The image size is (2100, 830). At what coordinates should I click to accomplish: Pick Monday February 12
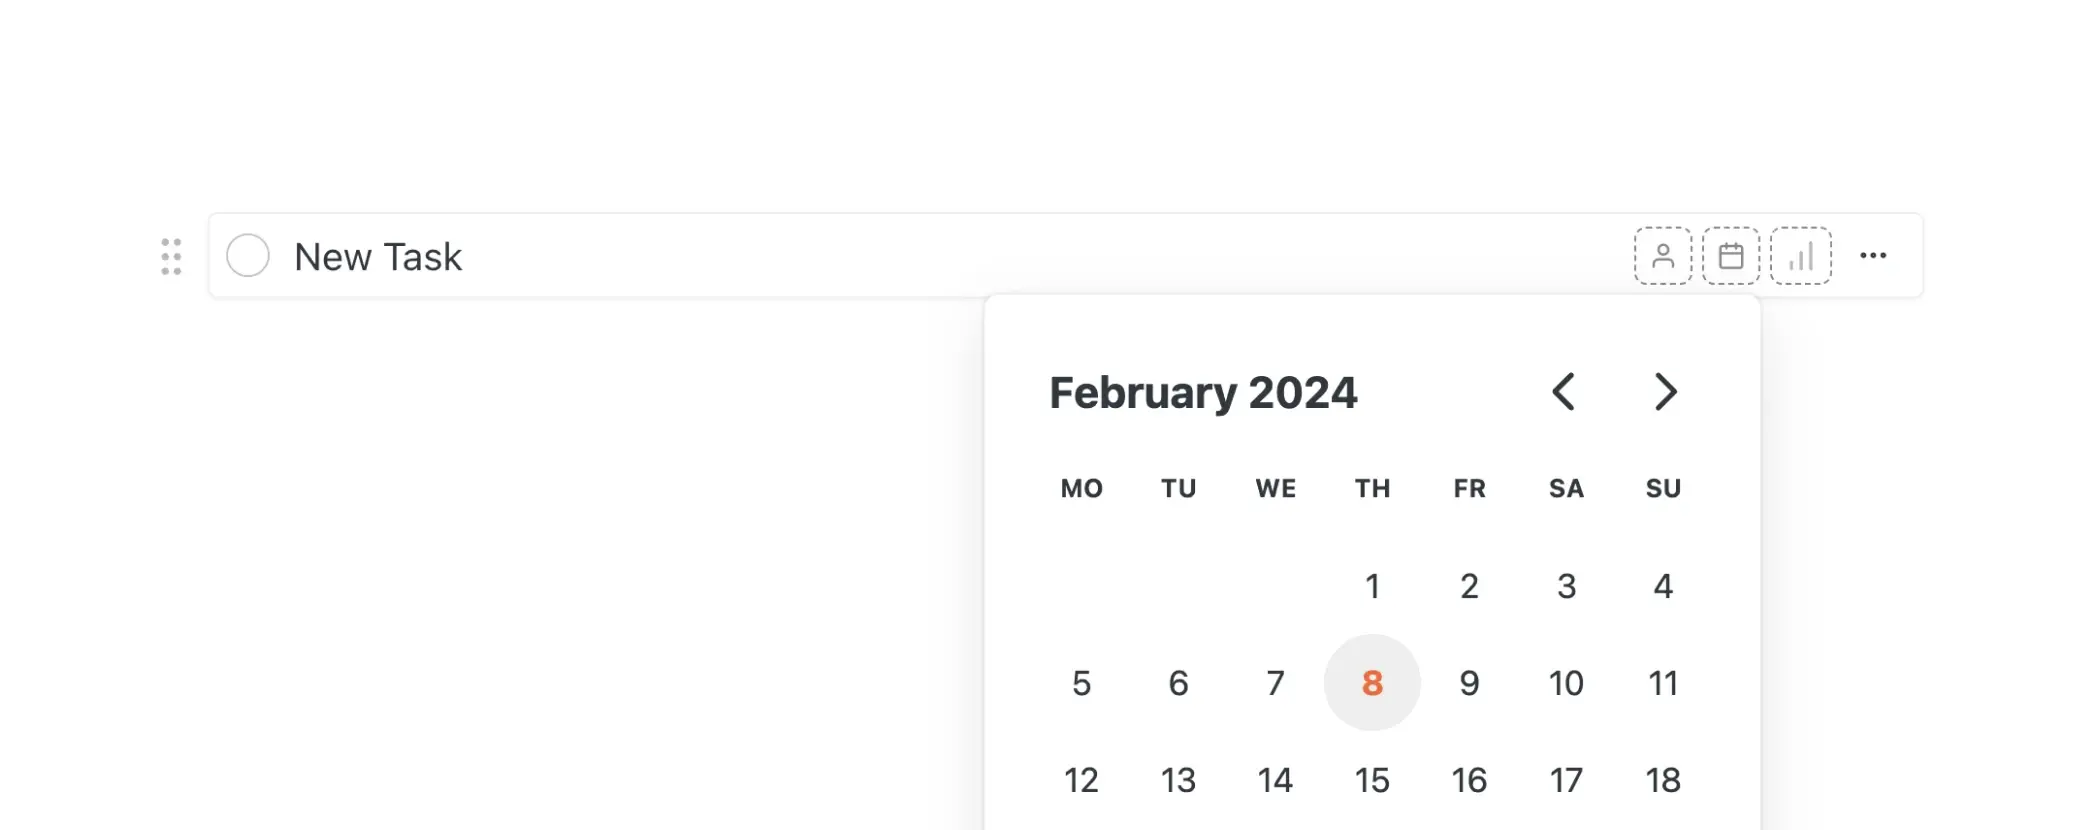pos(1081,780)
